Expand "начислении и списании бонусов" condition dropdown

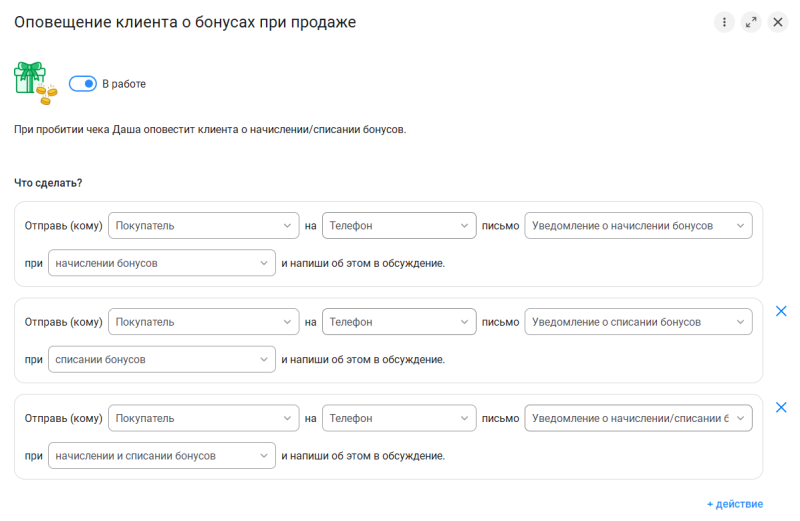(x=161, y=456)
